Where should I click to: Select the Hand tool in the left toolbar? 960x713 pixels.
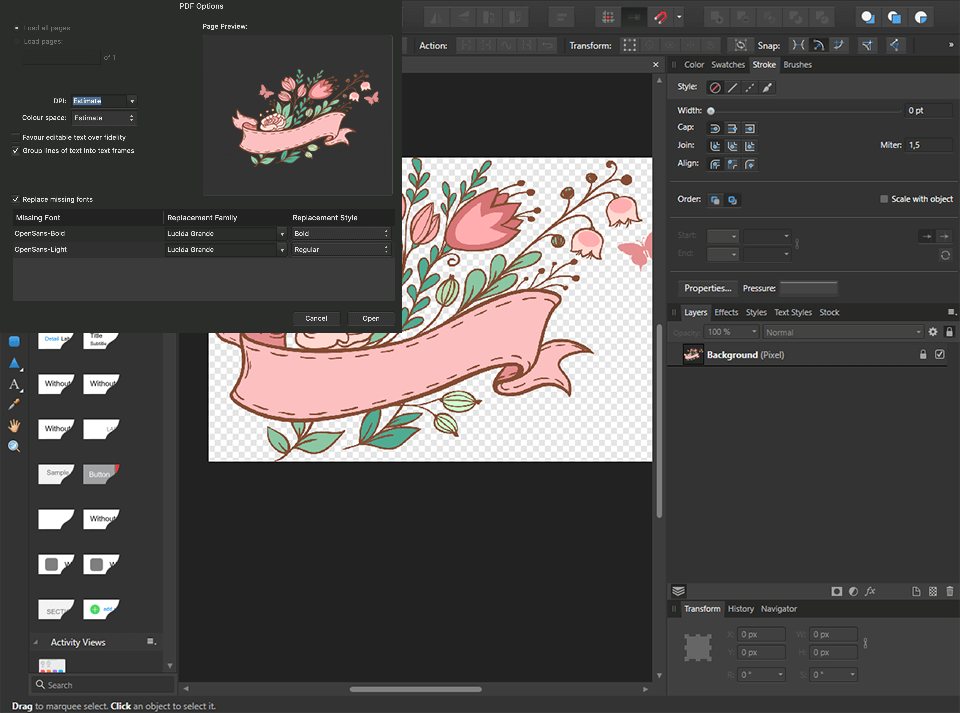(x=12, y=425)
